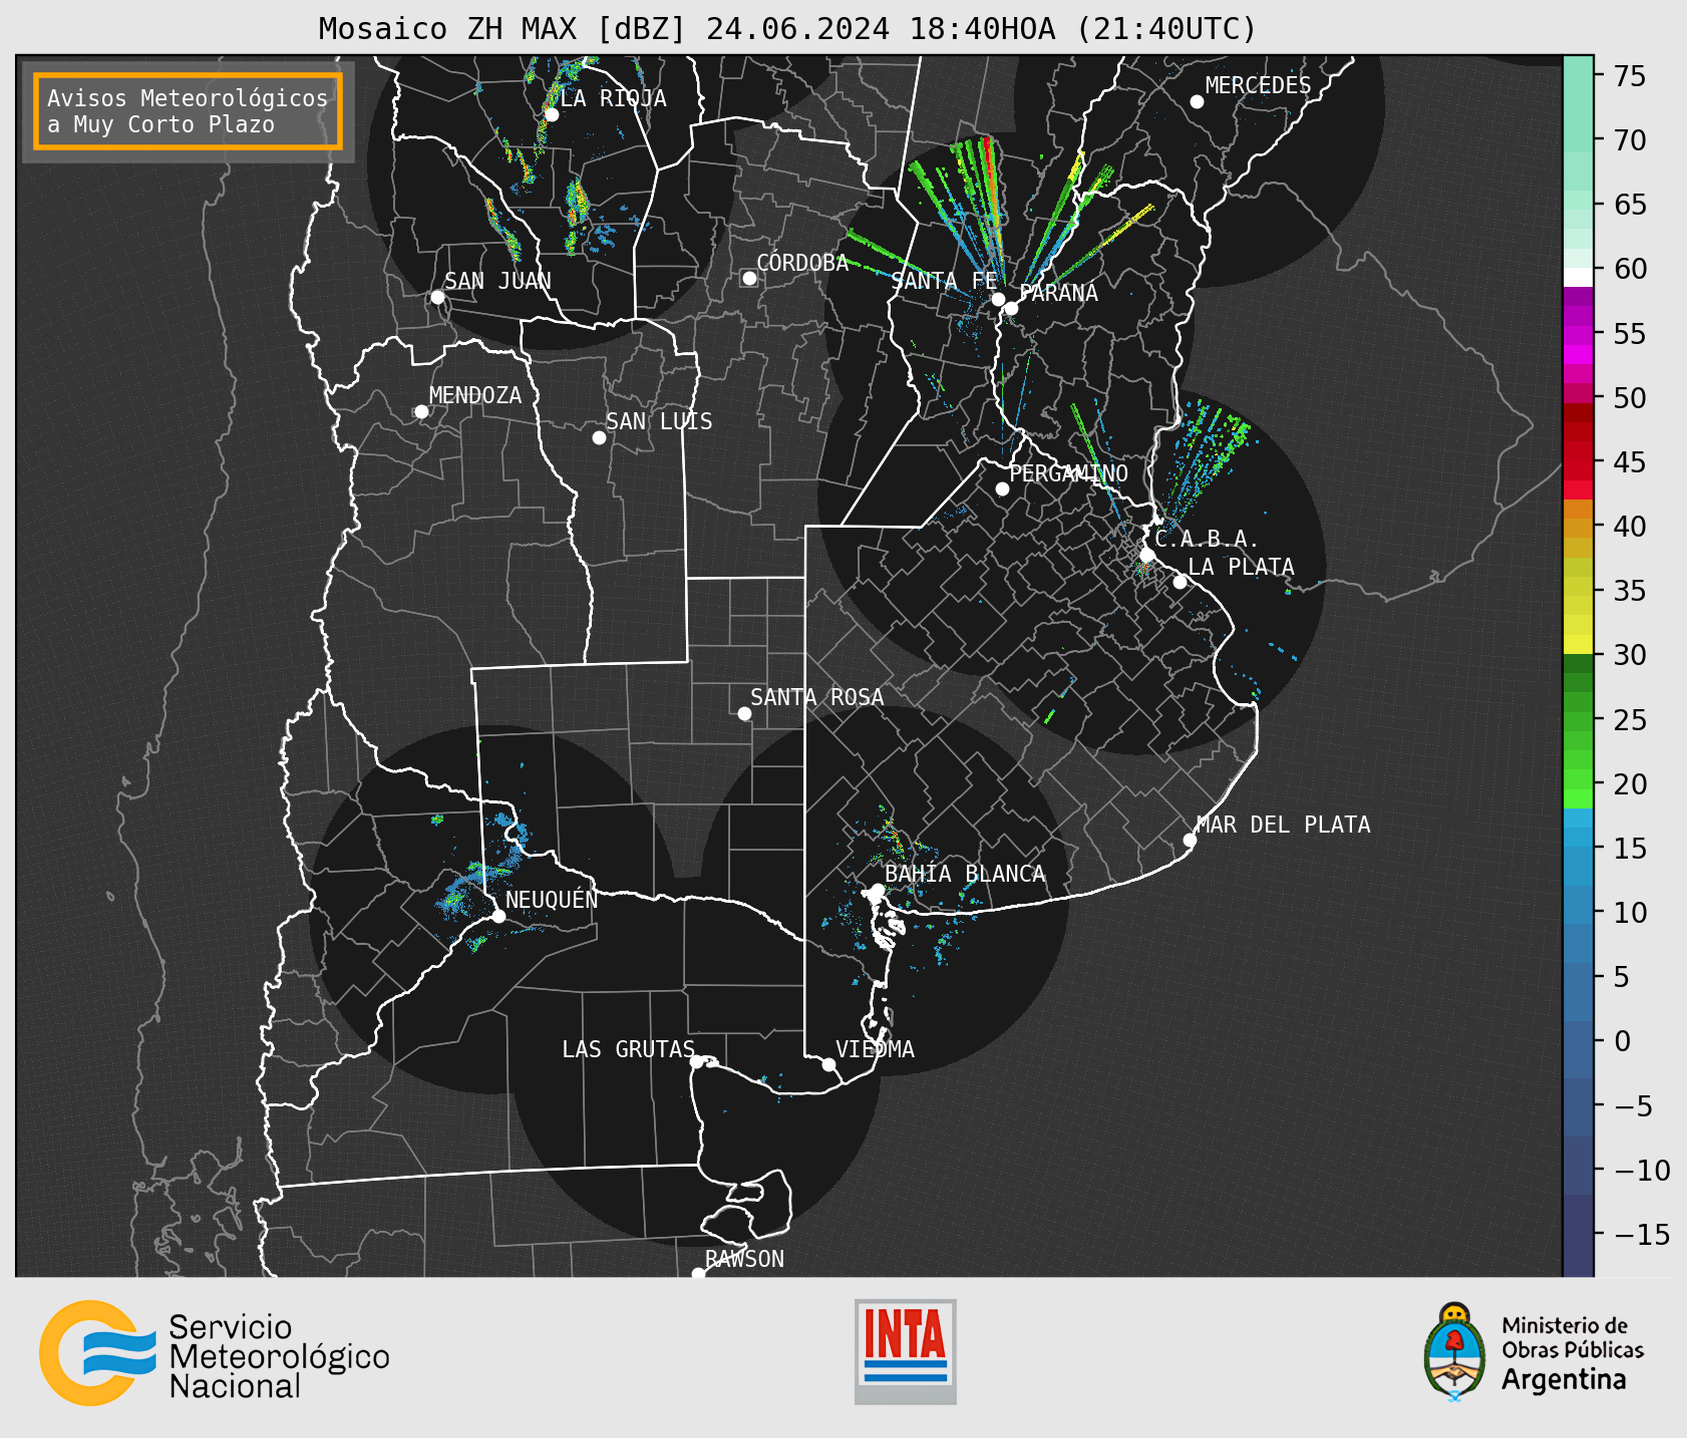The height and width of the screenshot is (1438, 1687).
Task: Click the Rawson city dot
Action: (x=698, y=1274)
